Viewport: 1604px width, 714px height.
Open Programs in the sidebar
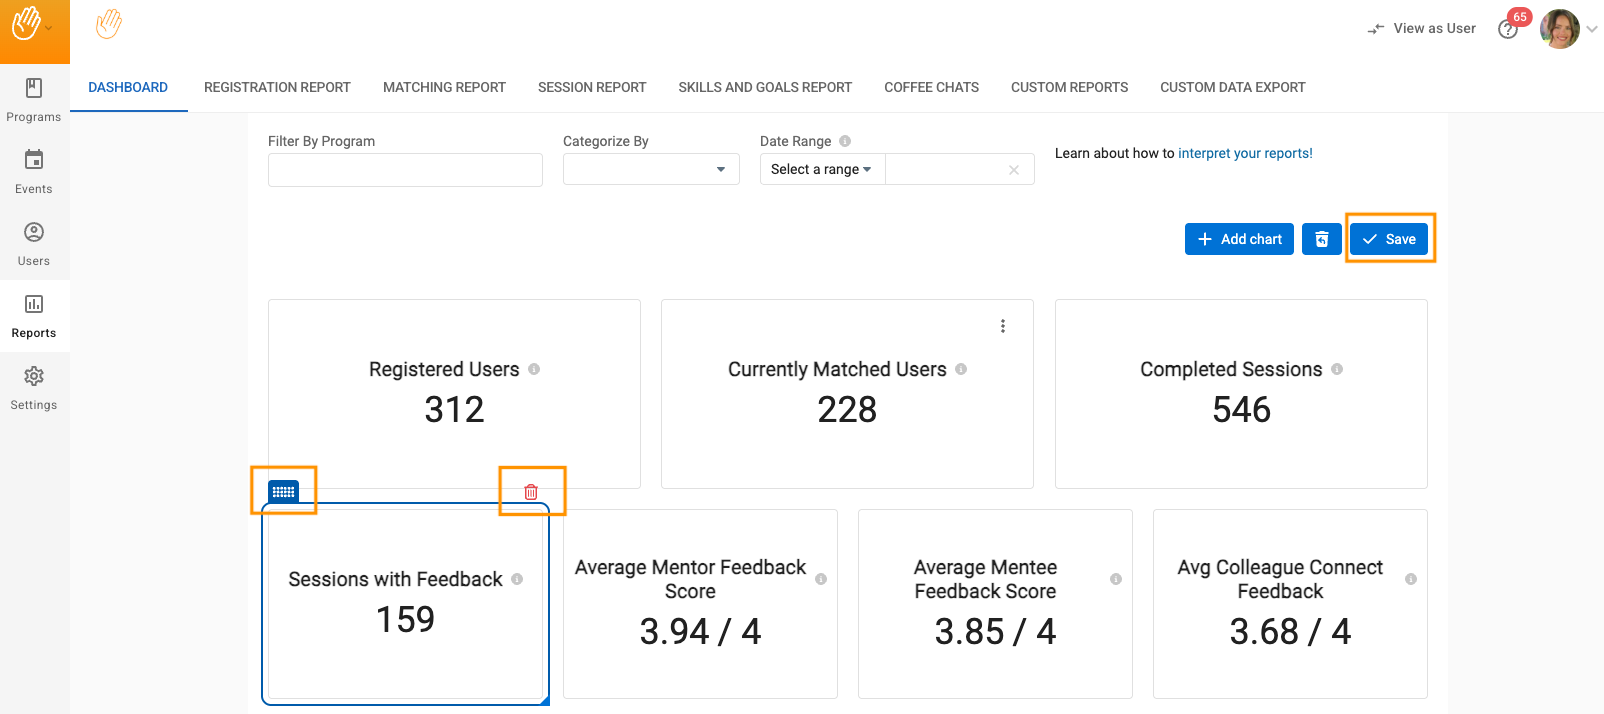(x=34, y=100)
